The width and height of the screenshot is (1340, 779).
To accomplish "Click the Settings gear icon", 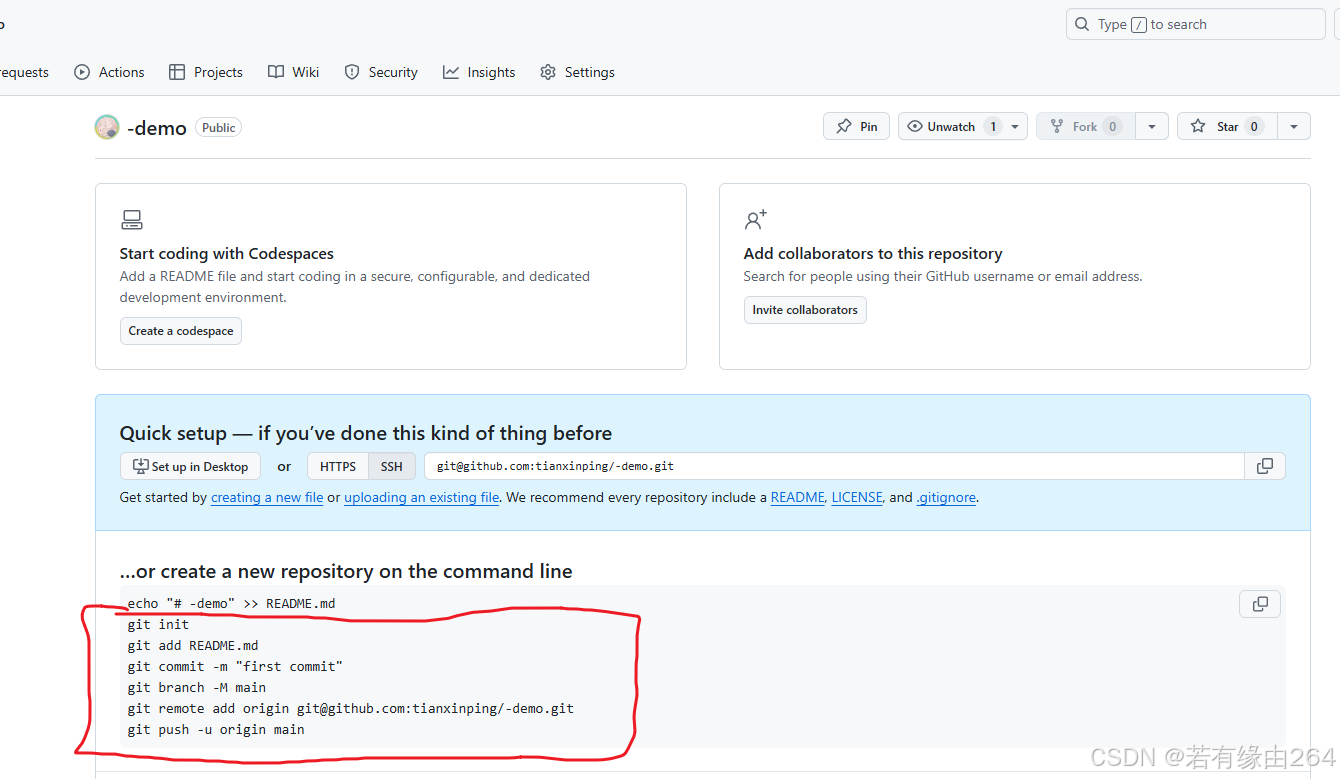I will [548, 72].
